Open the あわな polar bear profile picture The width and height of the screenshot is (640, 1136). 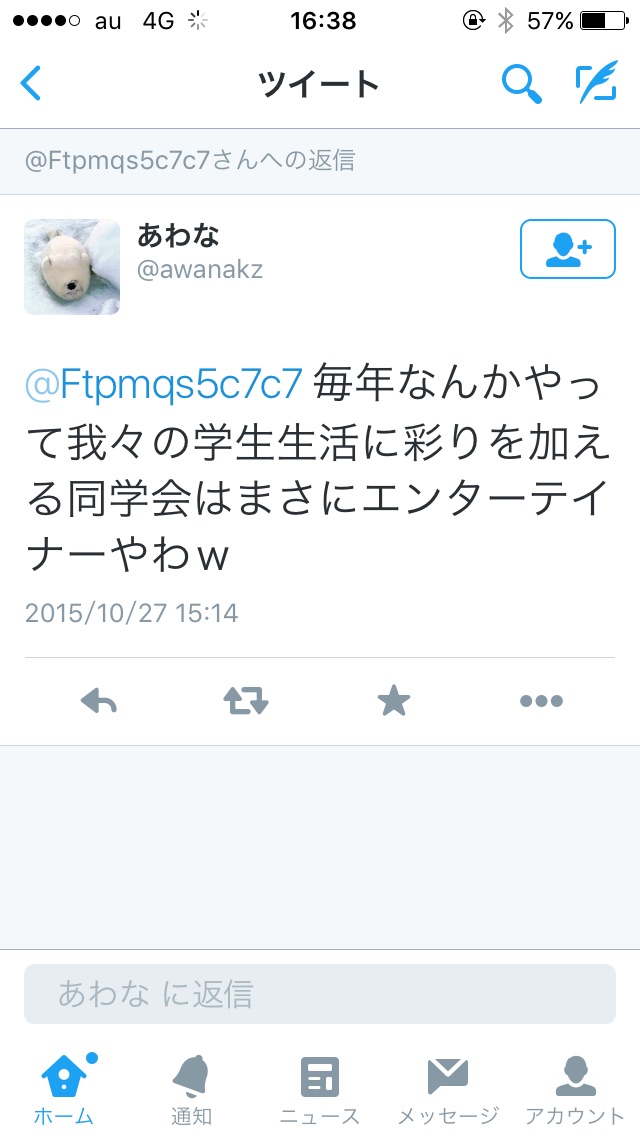(x=72, y=267)
